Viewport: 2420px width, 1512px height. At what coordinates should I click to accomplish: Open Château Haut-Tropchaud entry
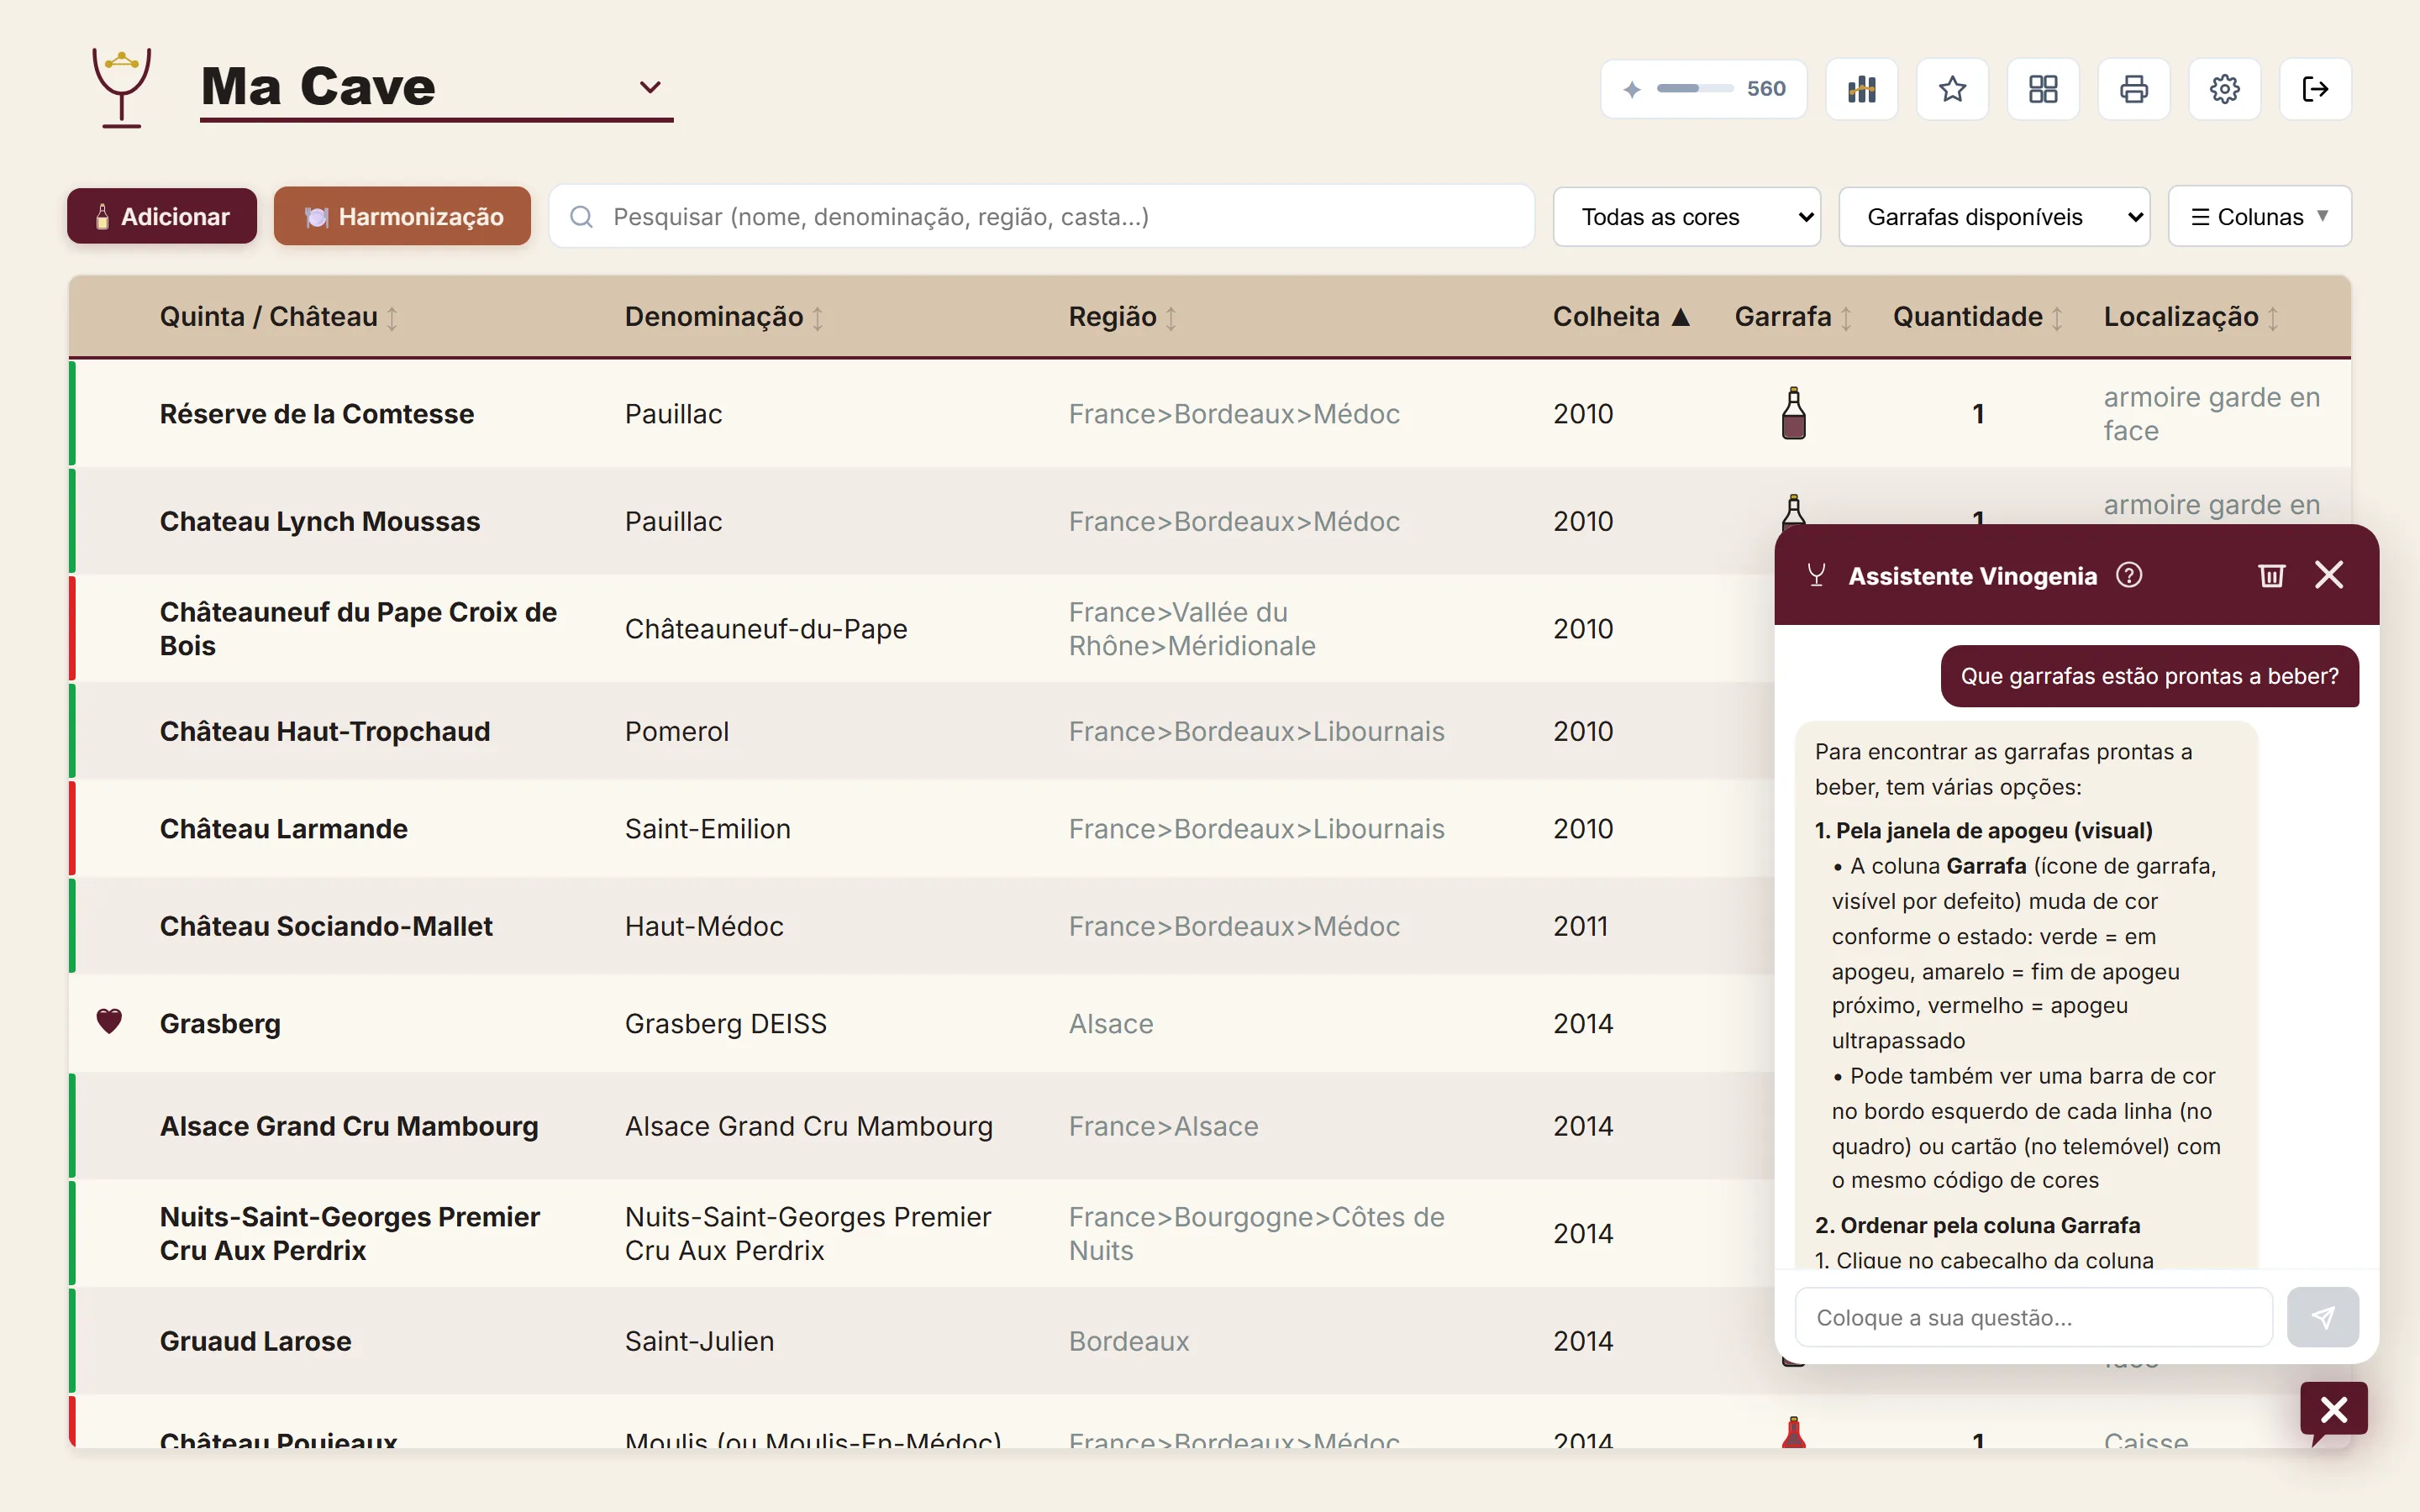[x=325, y=731]
